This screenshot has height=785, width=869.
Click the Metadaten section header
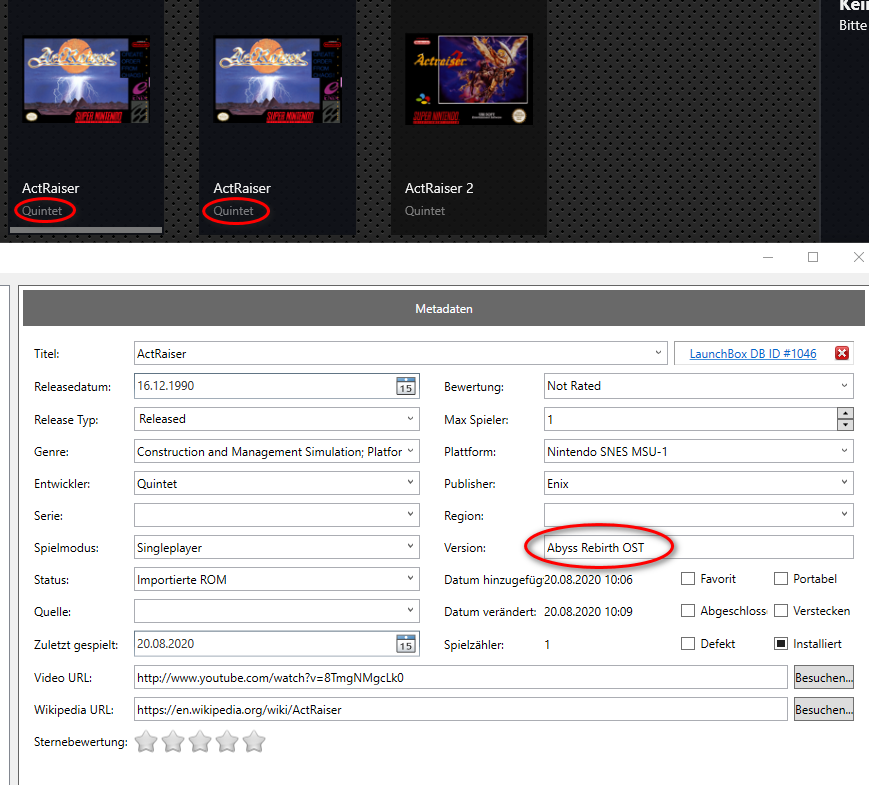443,308
